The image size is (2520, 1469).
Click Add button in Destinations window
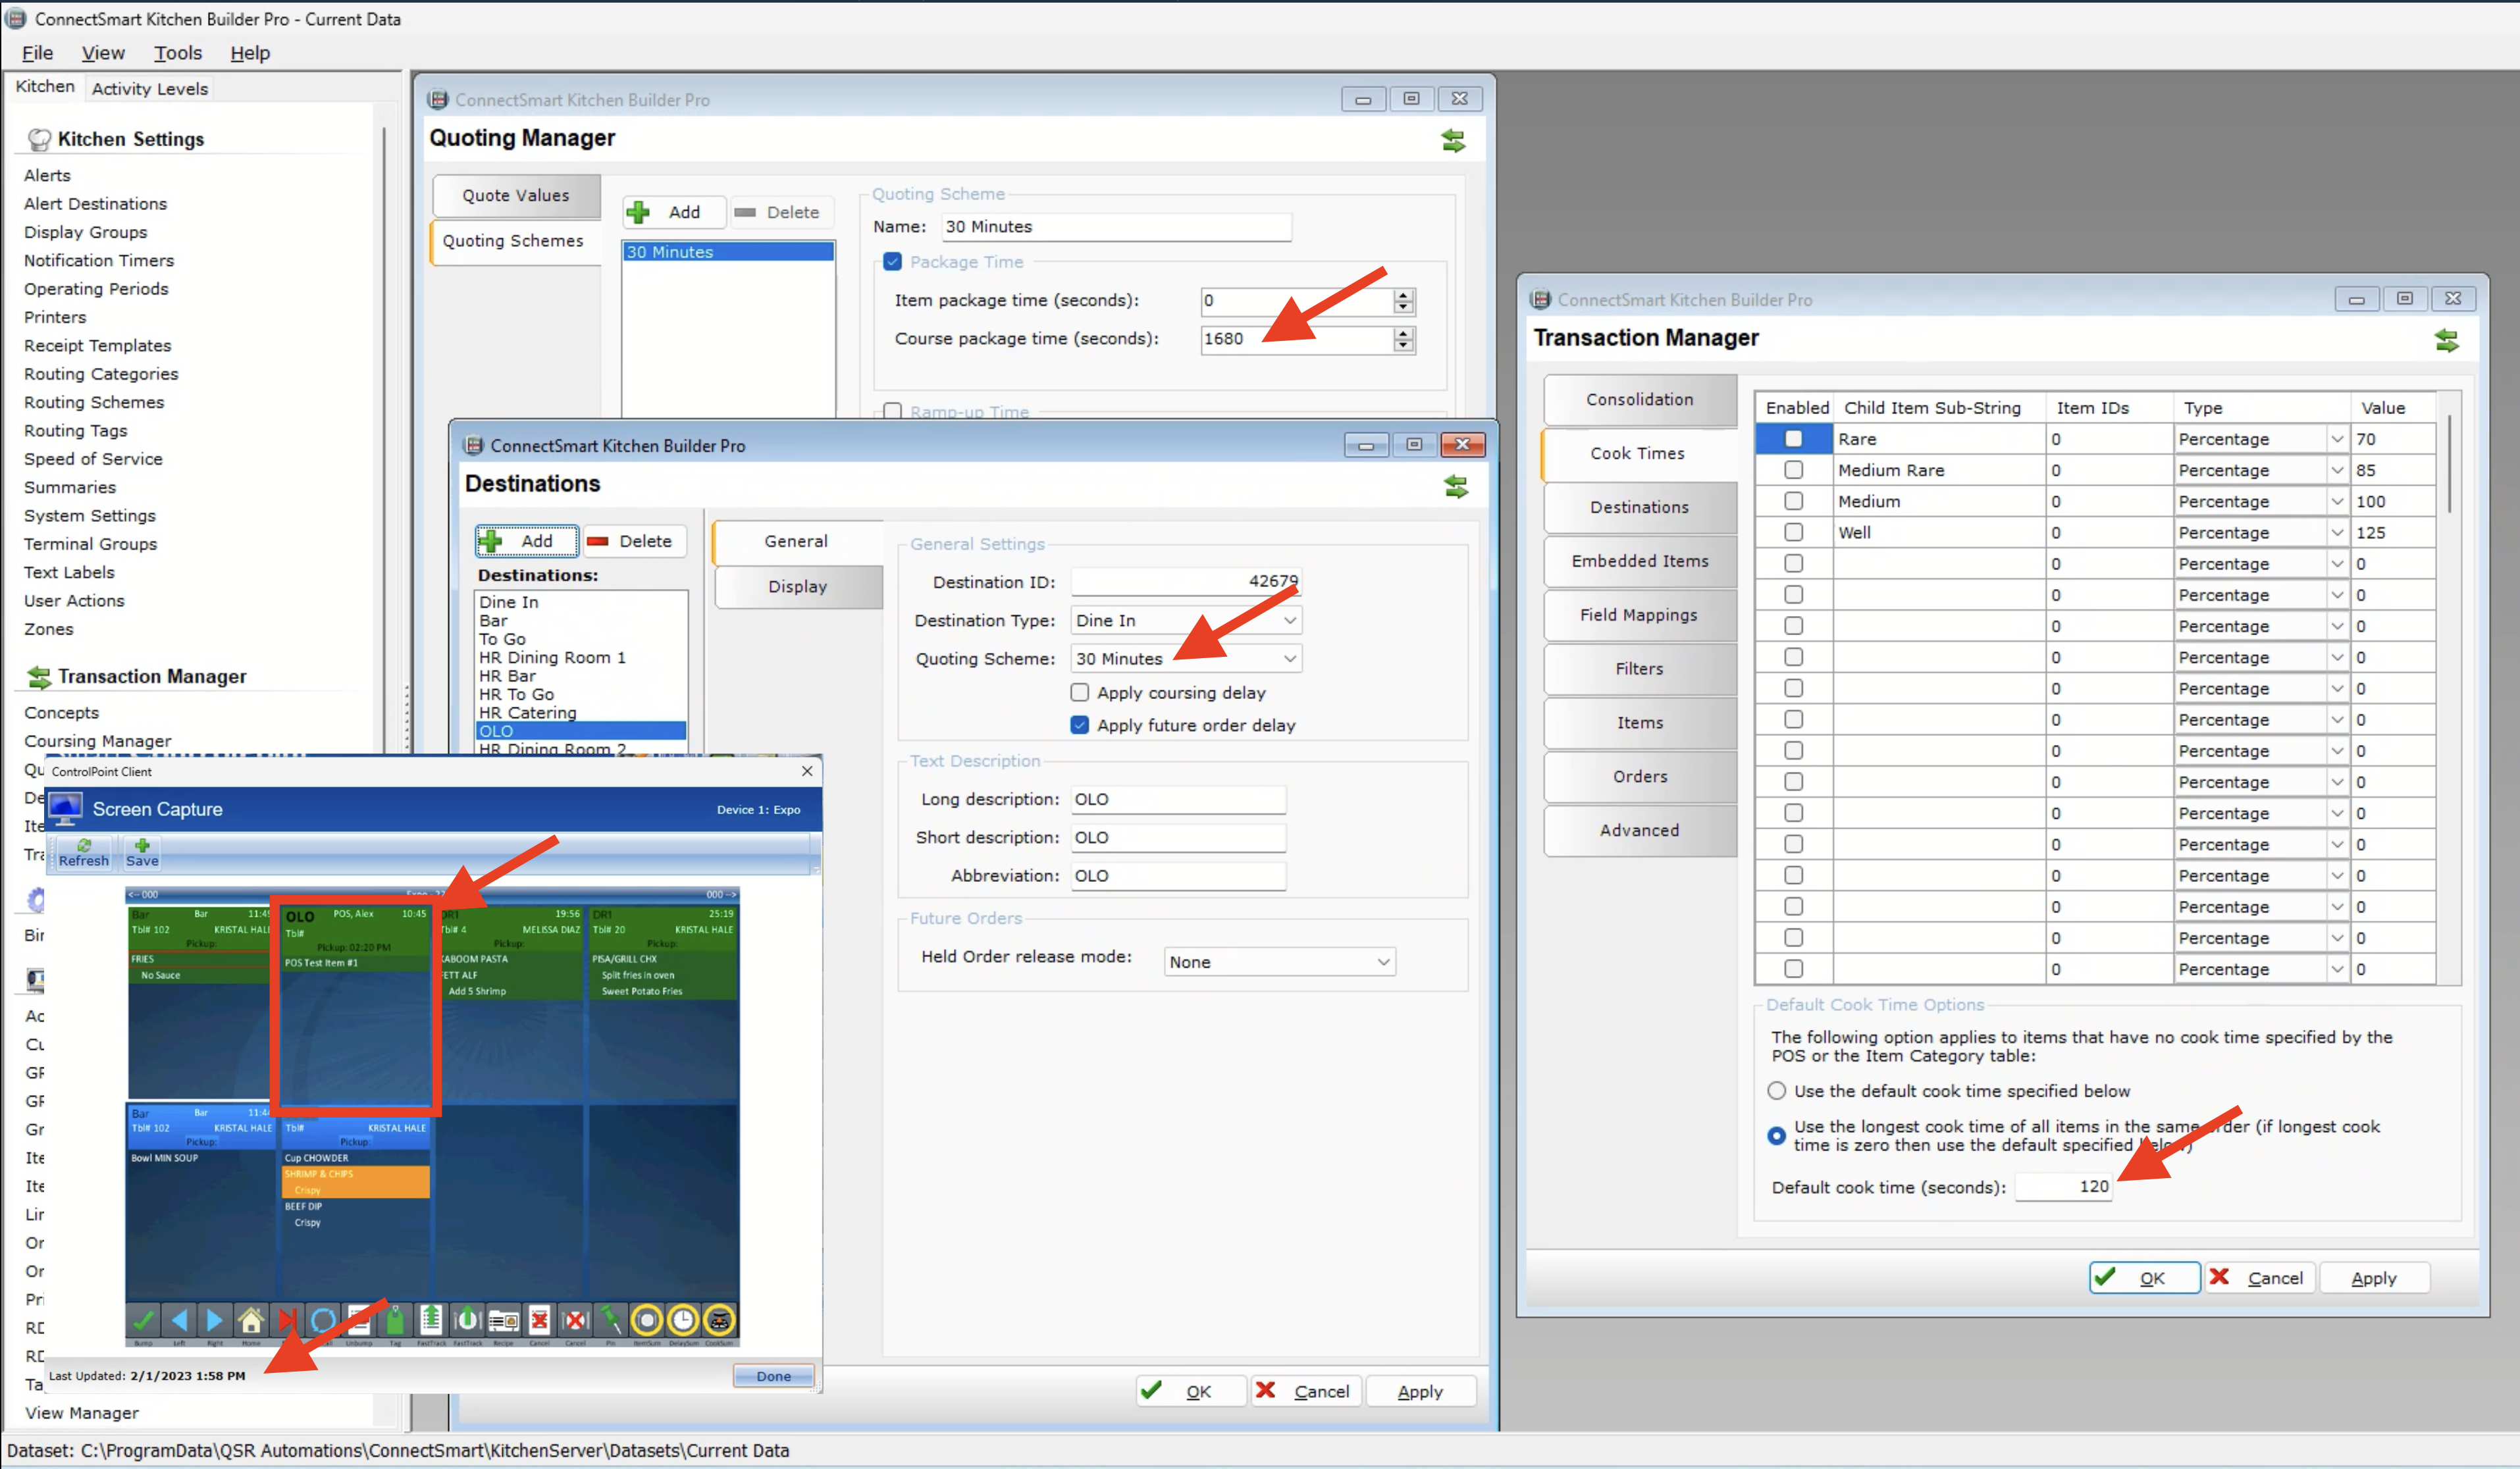(526, 540)
